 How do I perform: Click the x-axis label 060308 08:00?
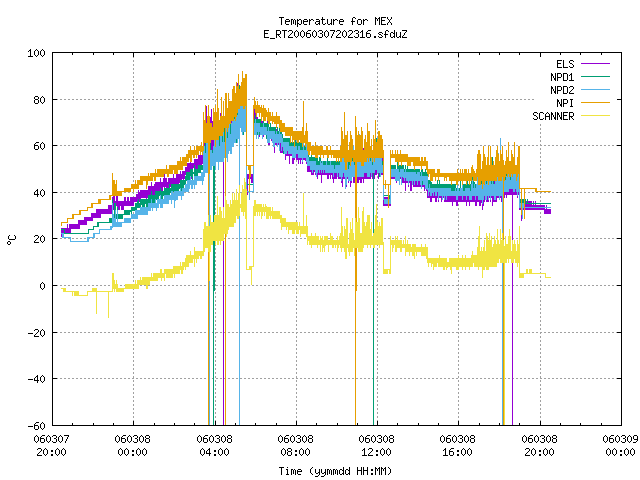(x=296, y=446)
